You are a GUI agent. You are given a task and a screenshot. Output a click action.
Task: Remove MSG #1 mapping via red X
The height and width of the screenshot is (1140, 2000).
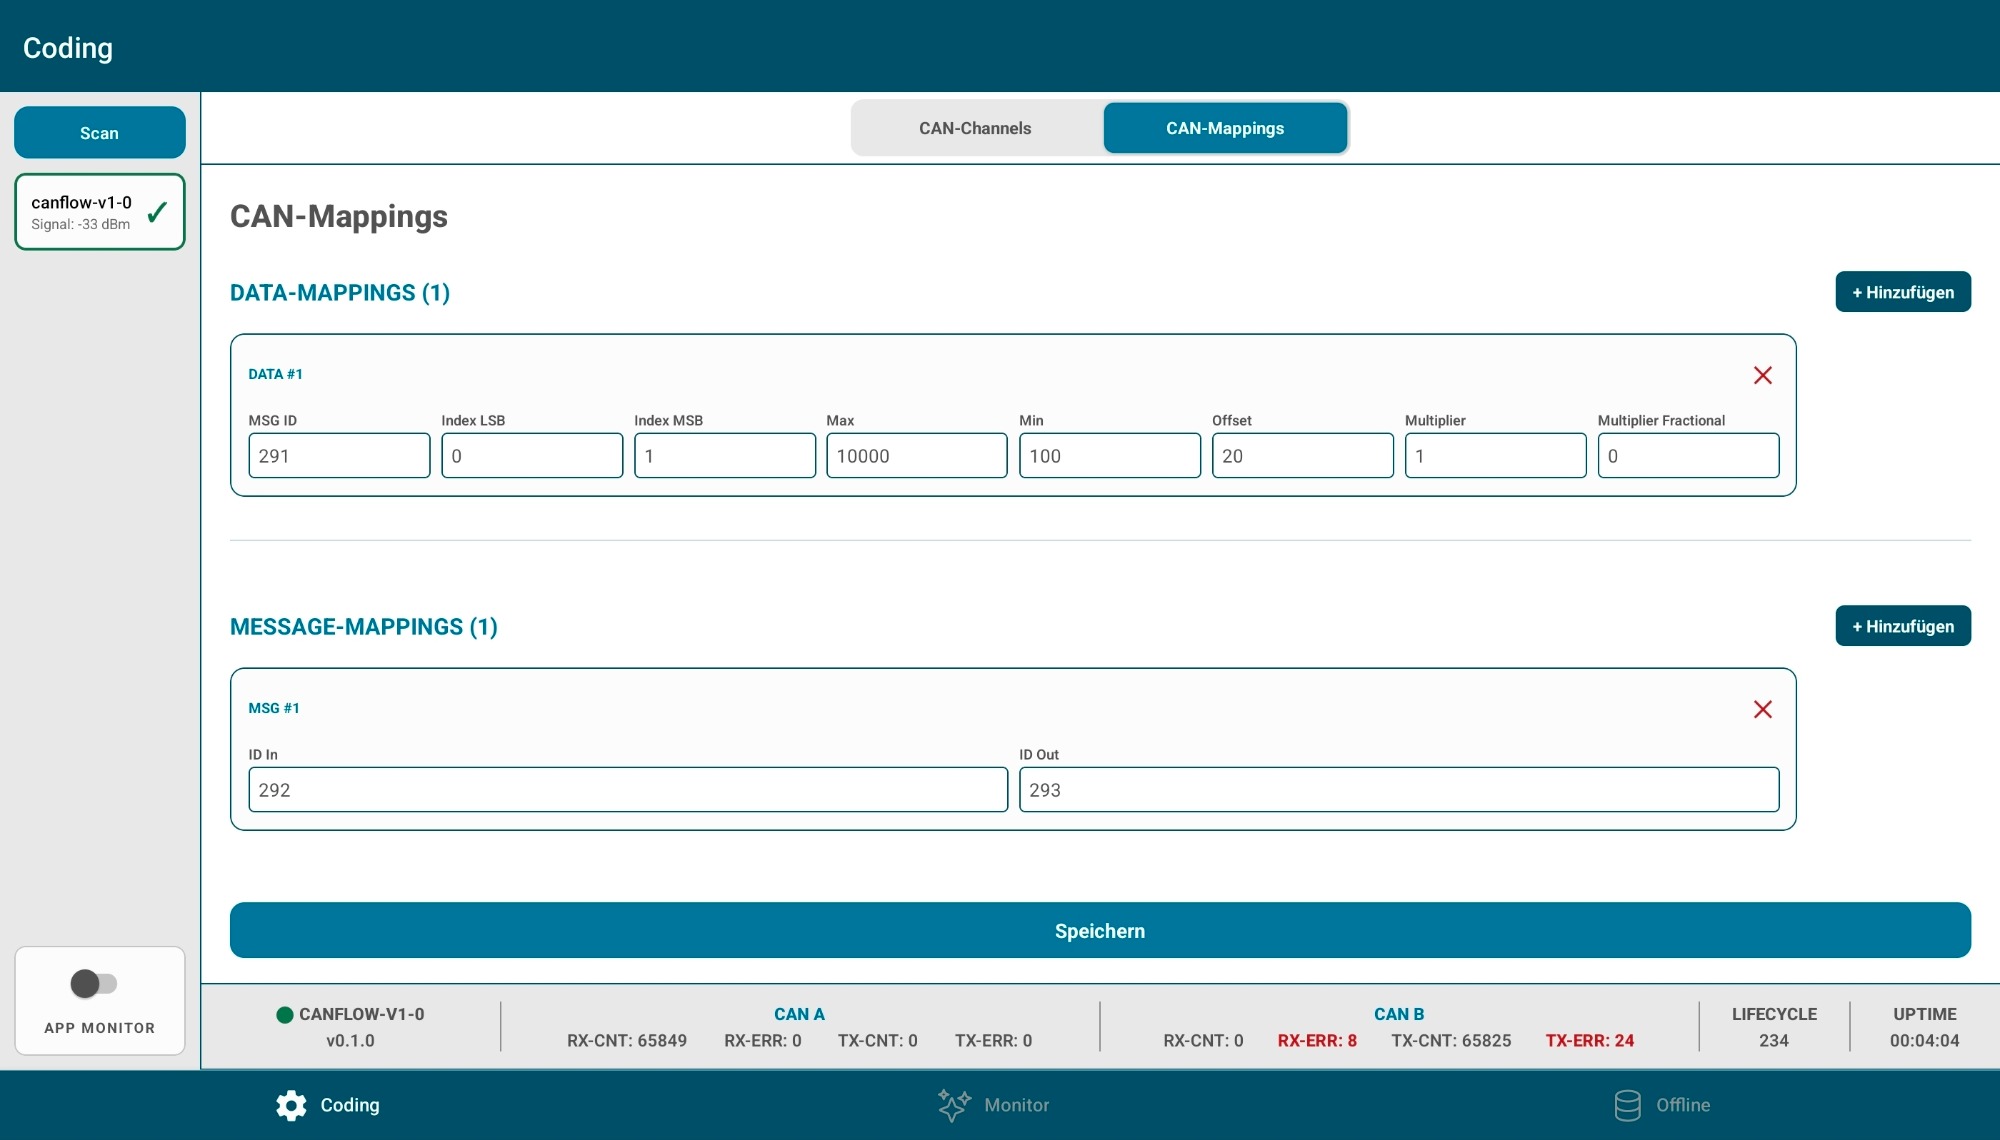[x=1762, y=709]
